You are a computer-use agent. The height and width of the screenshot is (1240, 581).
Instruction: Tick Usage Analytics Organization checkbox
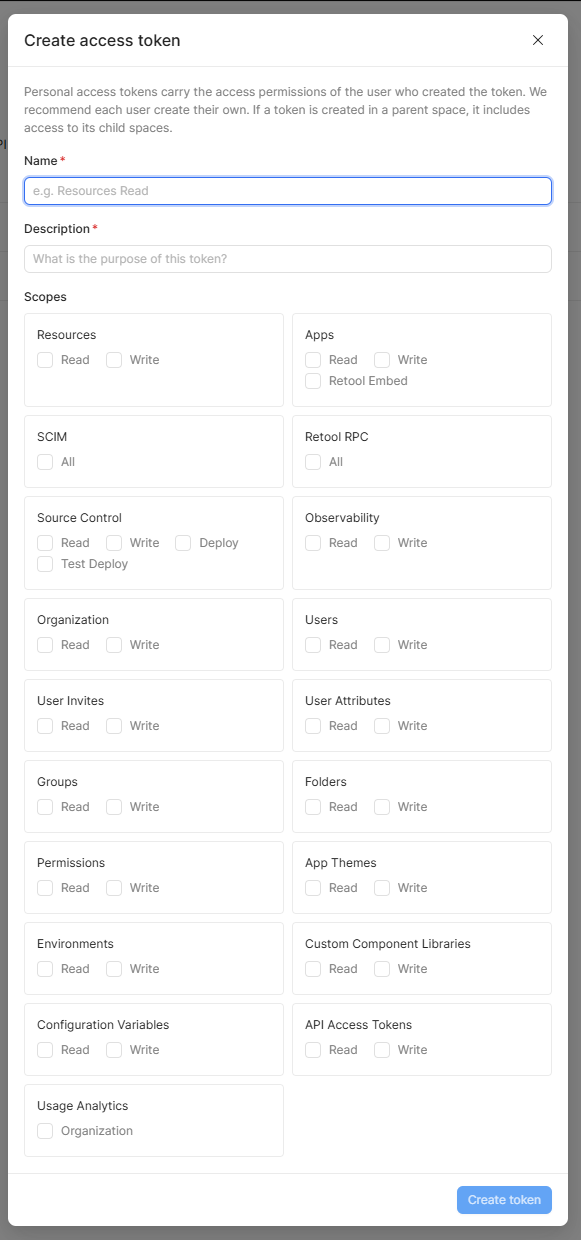pyautogui.click(x=45, y=1131)
